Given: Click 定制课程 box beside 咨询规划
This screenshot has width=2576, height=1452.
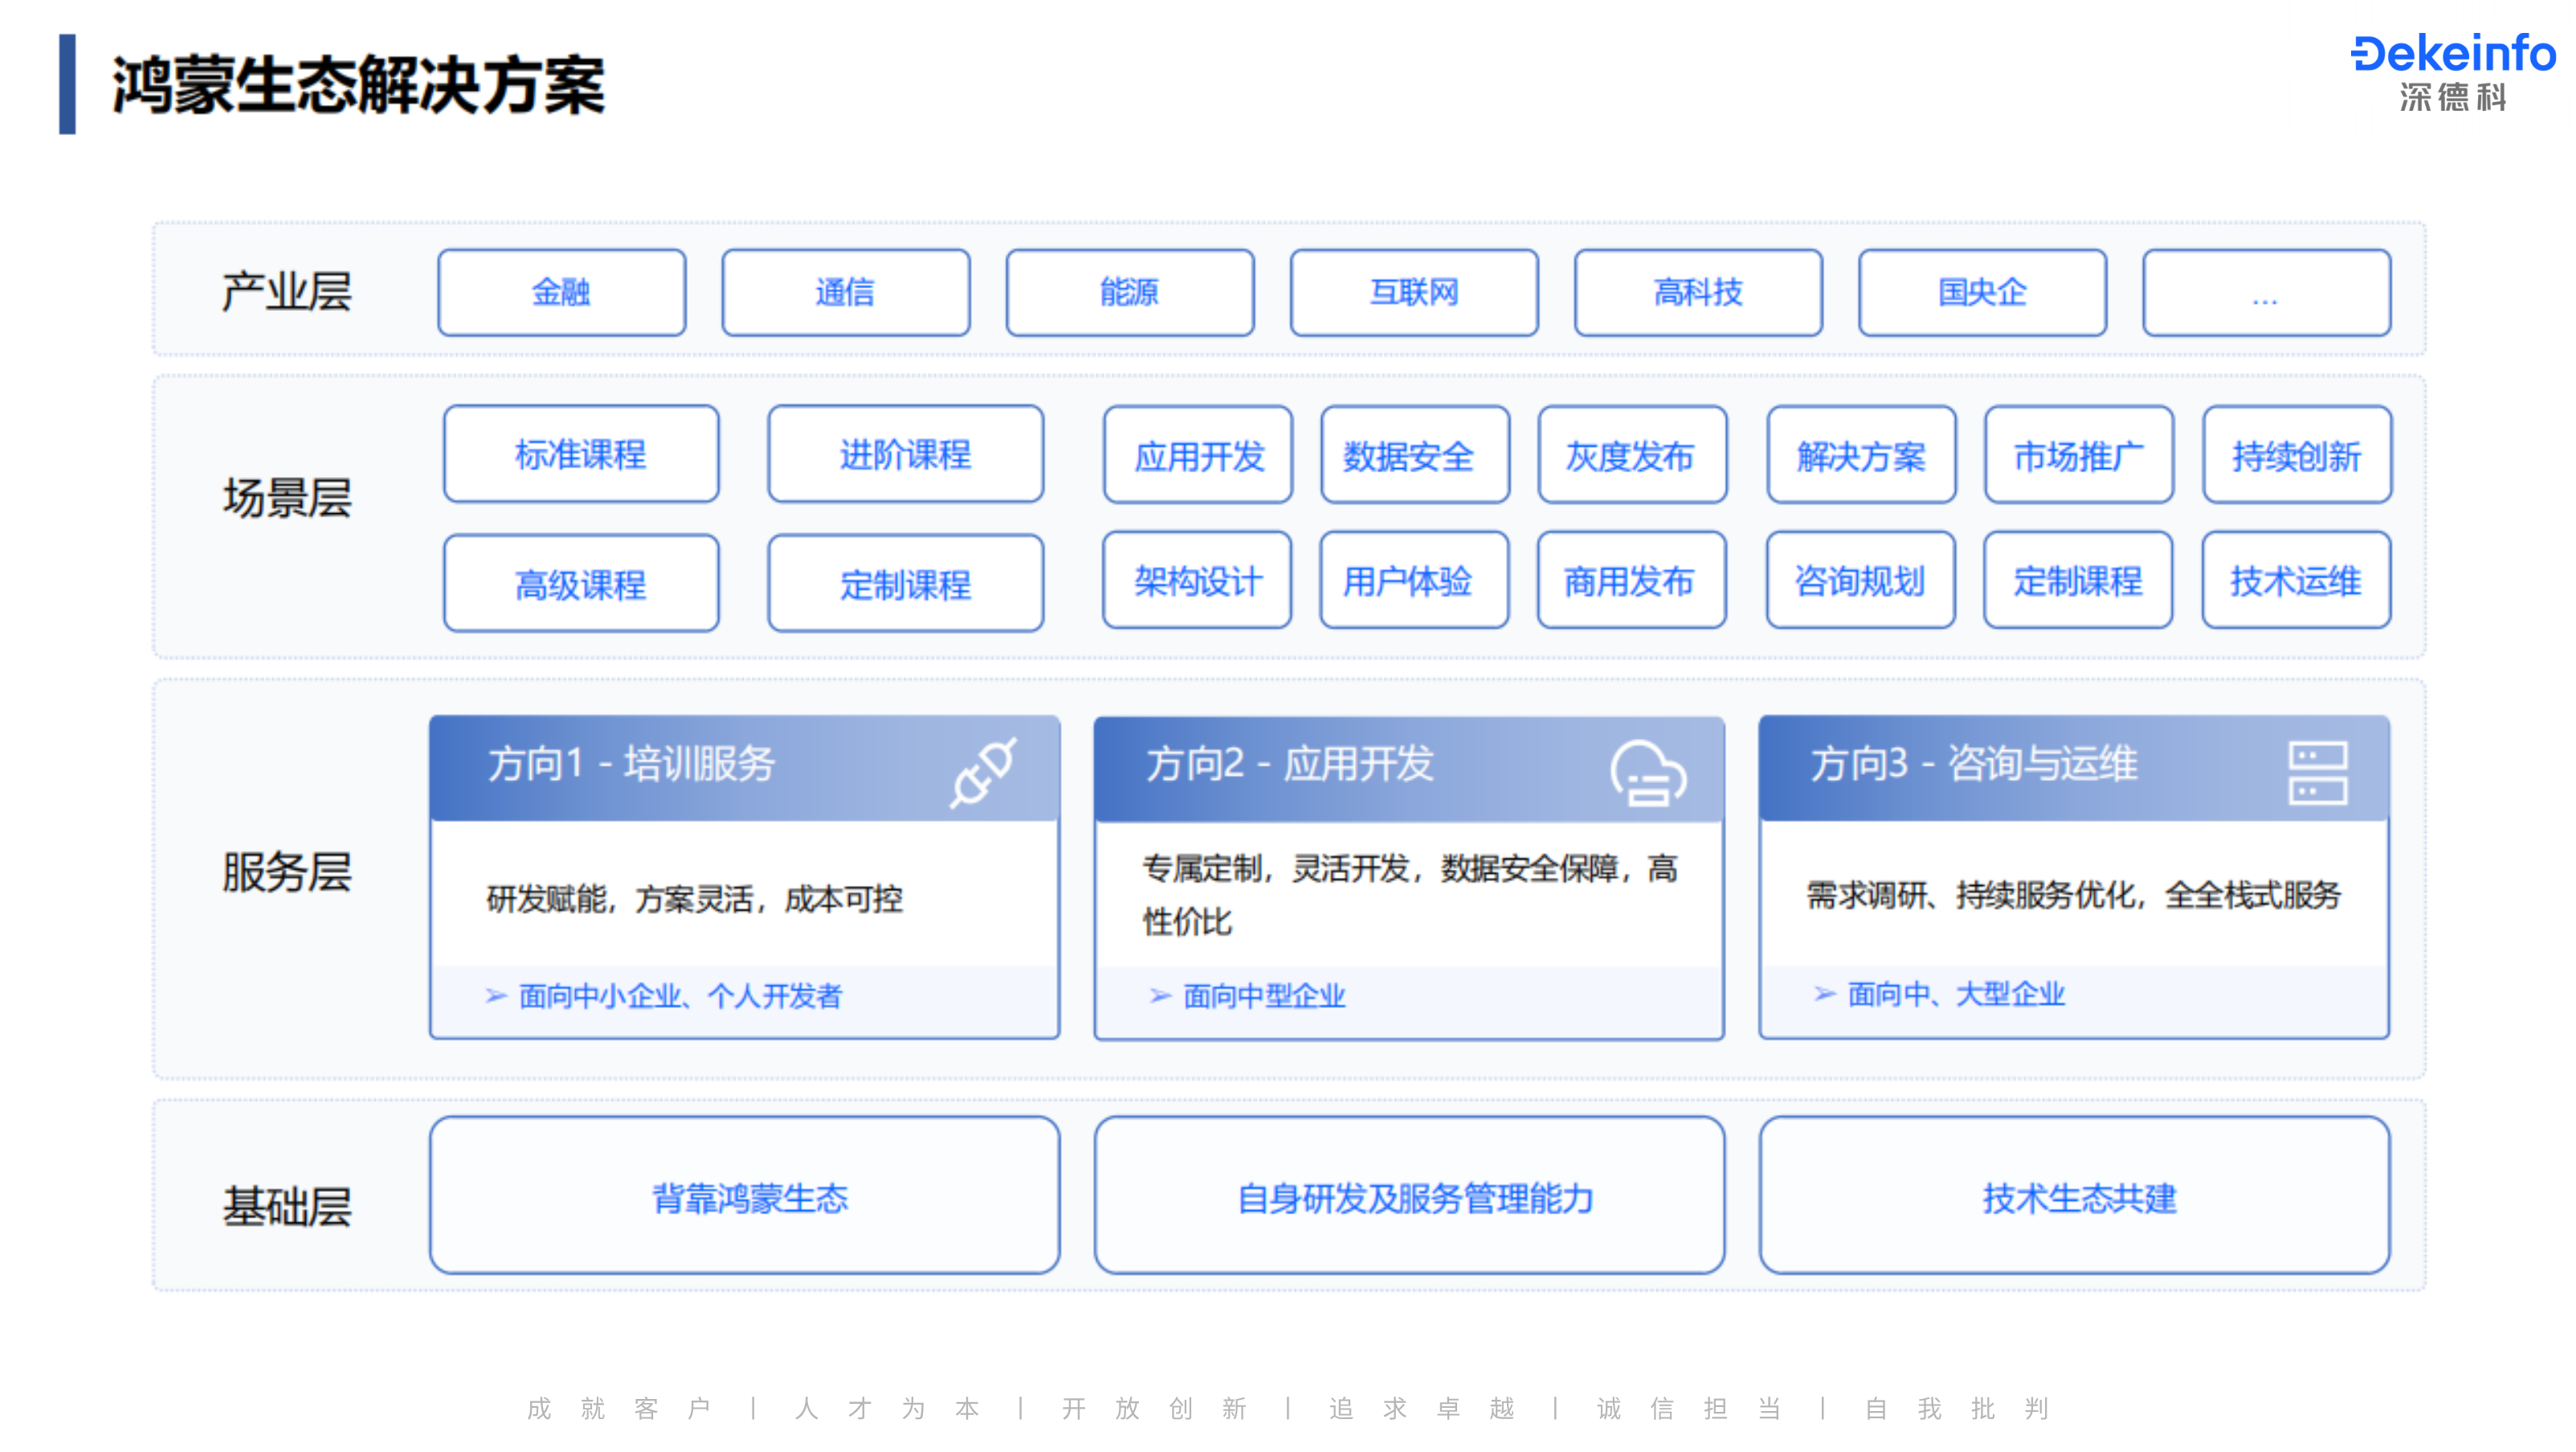Looking at the screenshot, I should point(2077,580).
